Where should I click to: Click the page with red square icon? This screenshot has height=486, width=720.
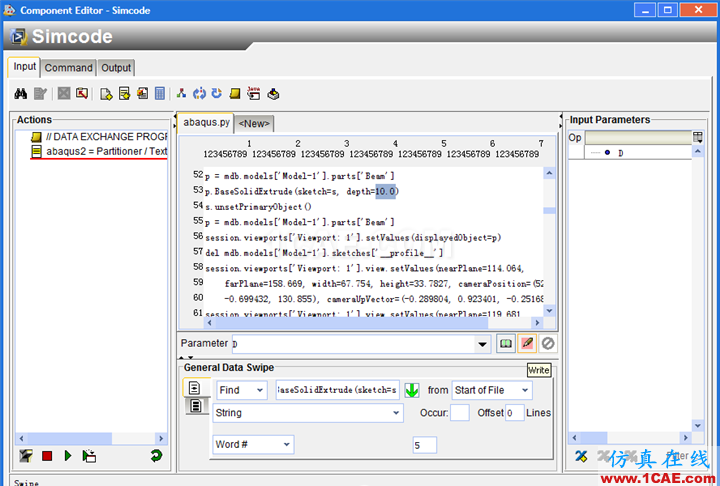click(142, 94)
